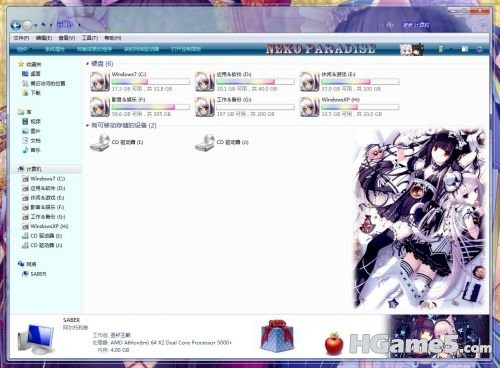Viewport: 500px width, 368px height.
Task: Select the CD 驱动器 (I:) drive icon
Action: point(100,143)
